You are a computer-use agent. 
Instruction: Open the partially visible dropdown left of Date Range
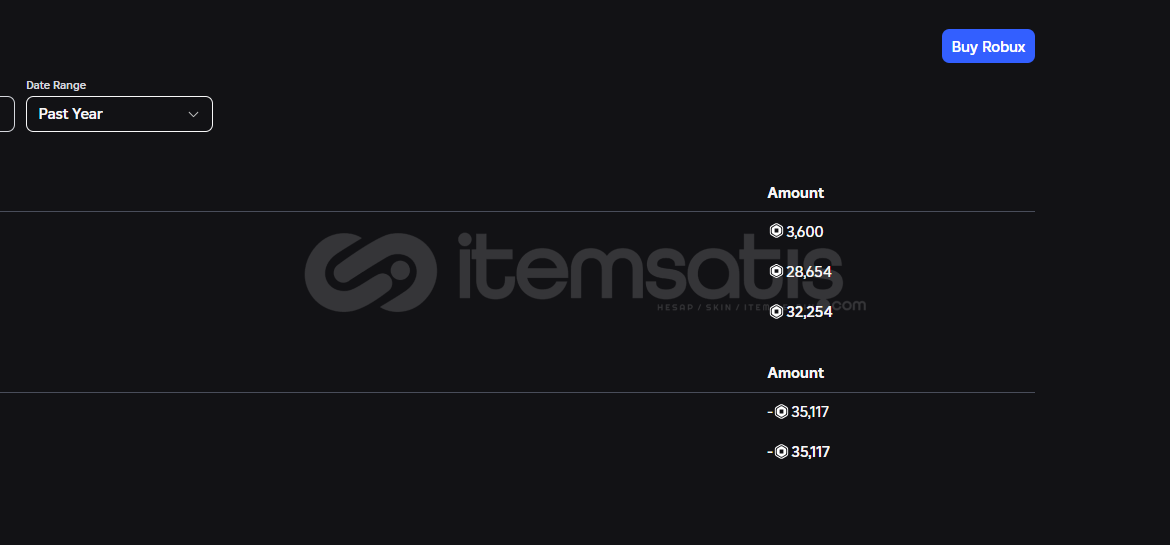7,114
